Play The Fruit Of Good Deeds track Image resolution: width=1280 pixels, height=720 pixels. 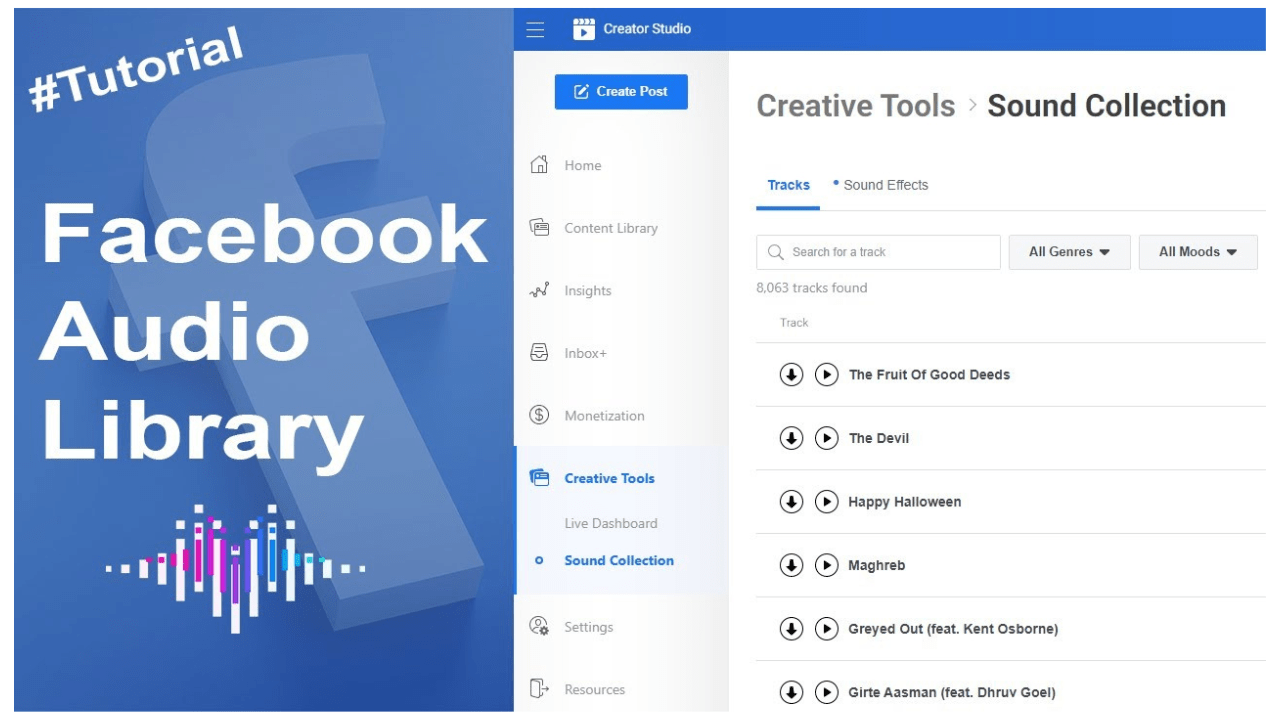(826, 374)
